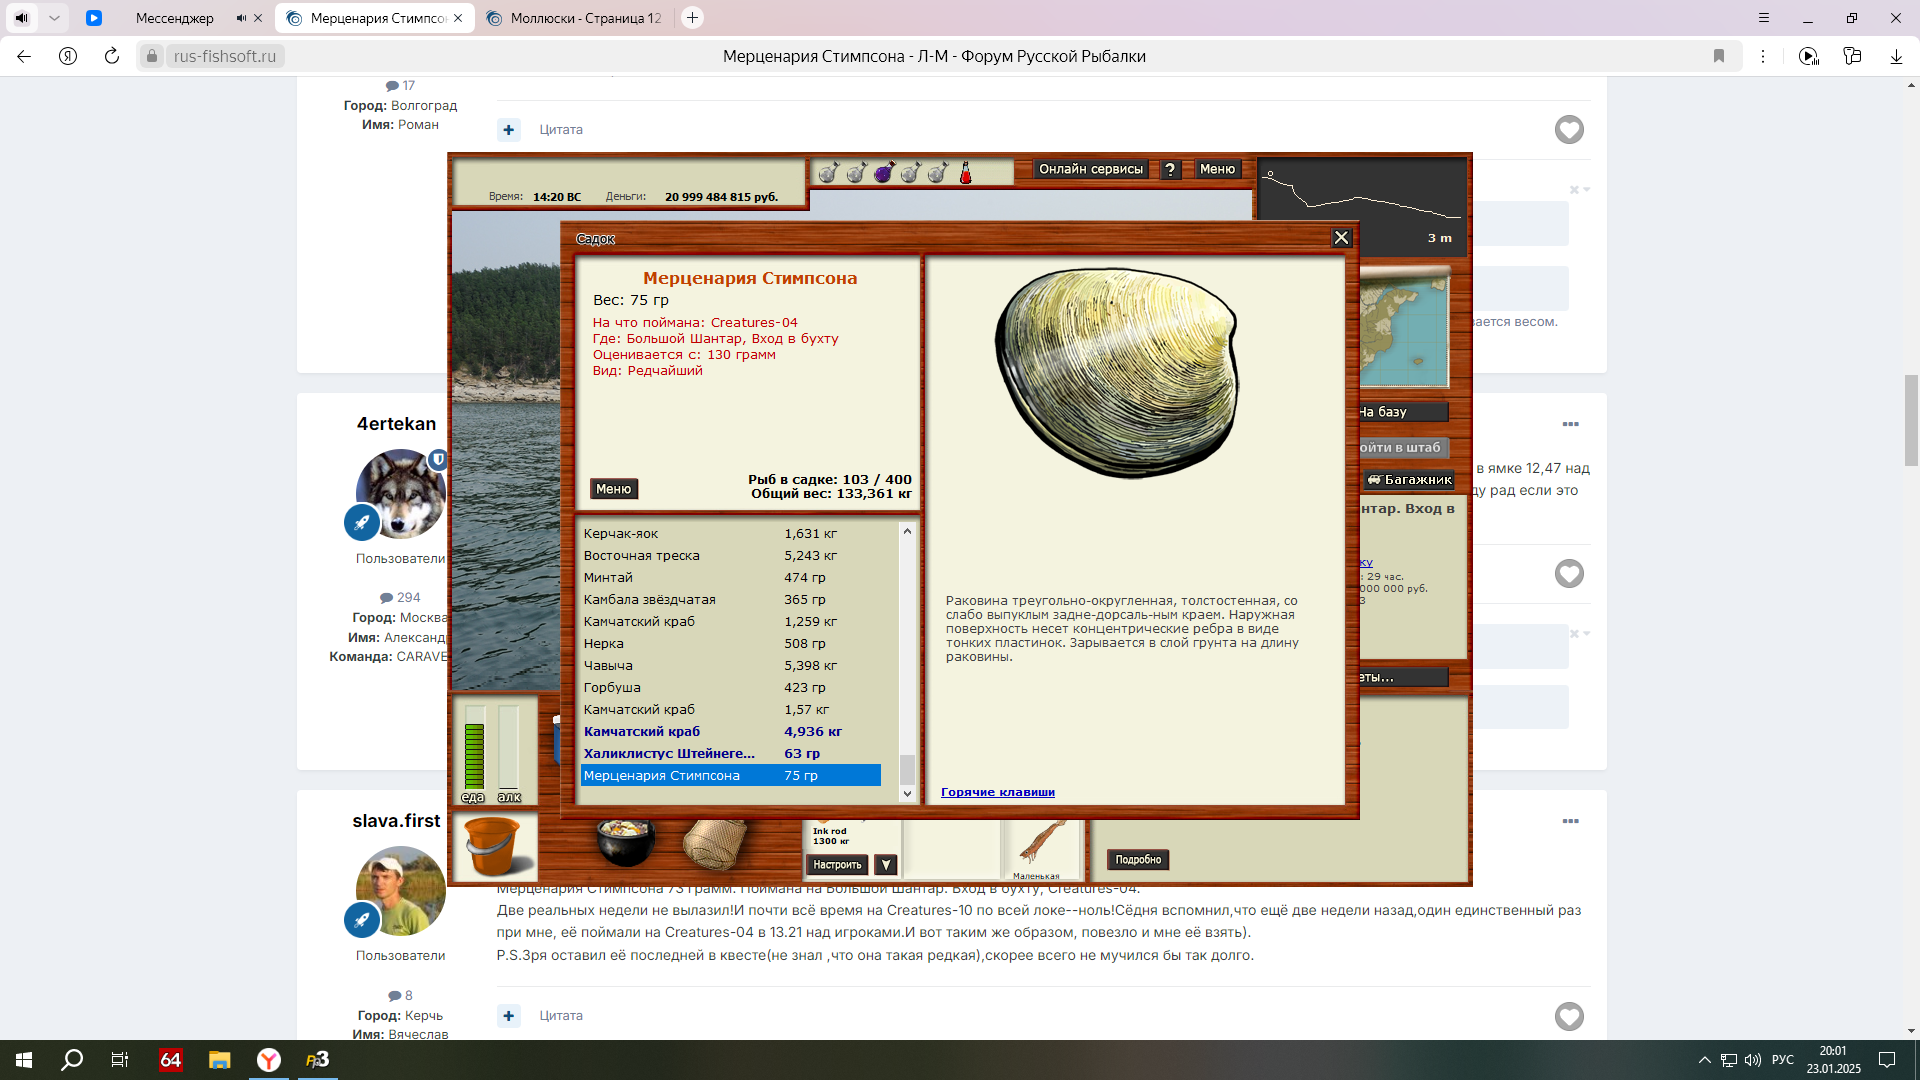The height and width of the screenshot is (1080, 1920).
Task: Close the Садок window with X
Action: click(1341, 238)
